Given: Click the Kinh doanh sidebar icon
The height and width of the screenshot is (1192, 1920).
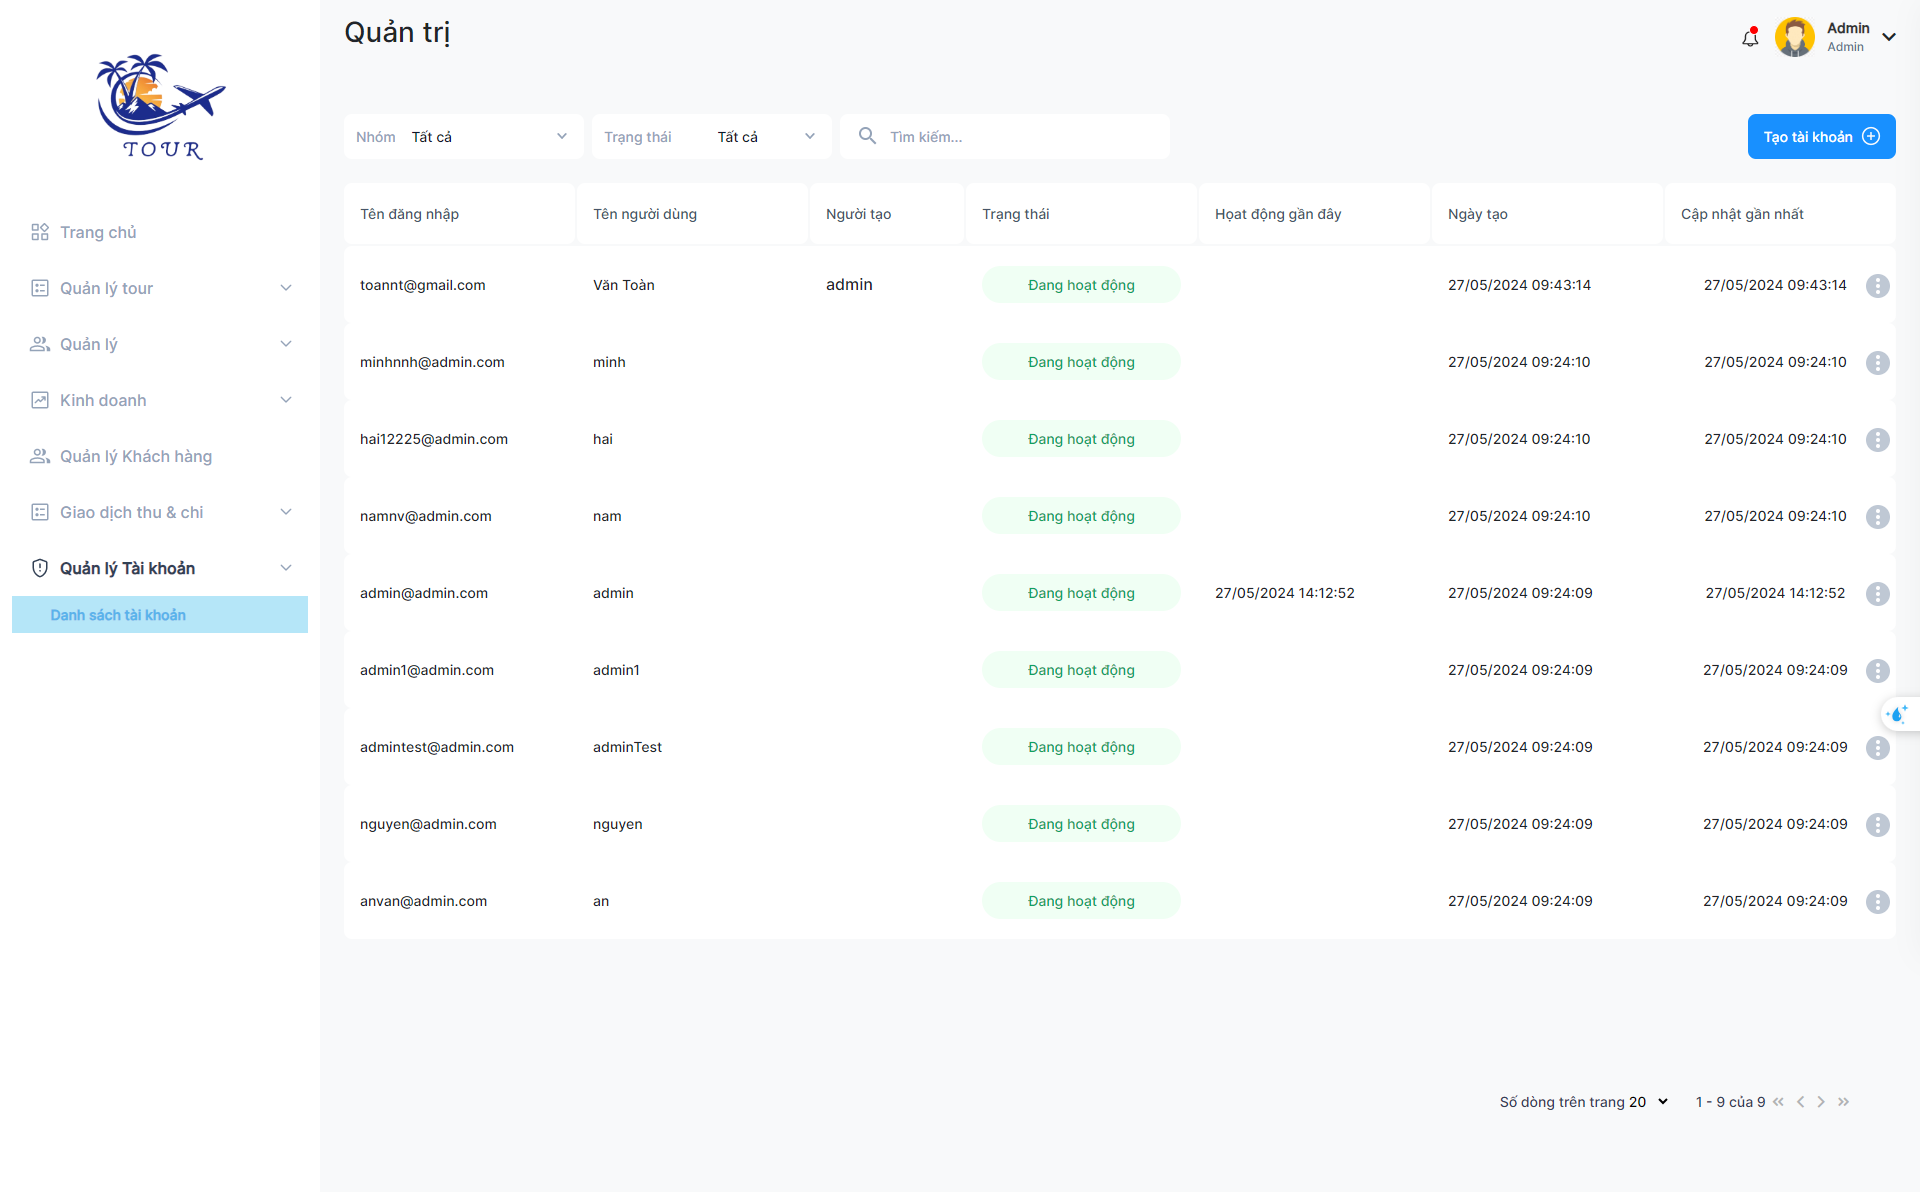Looking at the screenshot, I should click(38, 400).
